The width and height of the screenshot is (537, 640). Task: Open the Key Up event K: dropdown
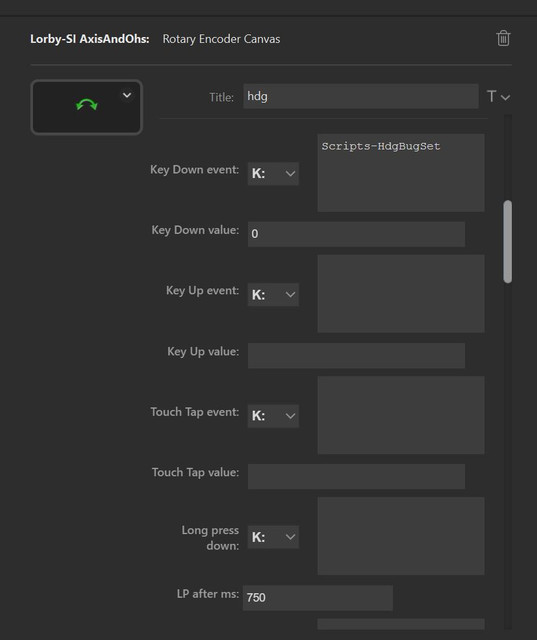click(273, 294)
